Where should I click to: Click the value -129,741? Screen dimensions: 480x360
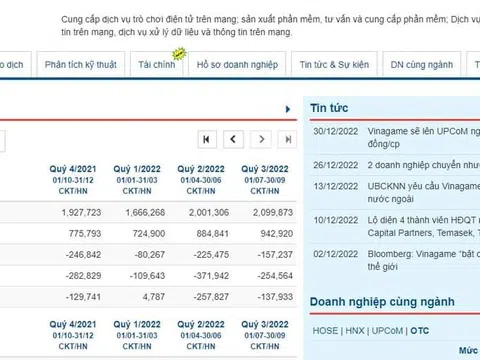(83, 297)
